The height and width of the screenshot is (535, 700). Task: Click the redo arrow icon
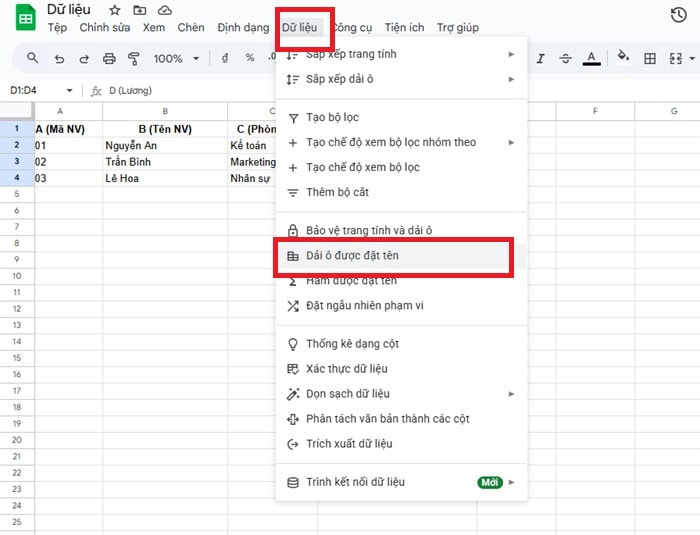[x=83, y=58]
